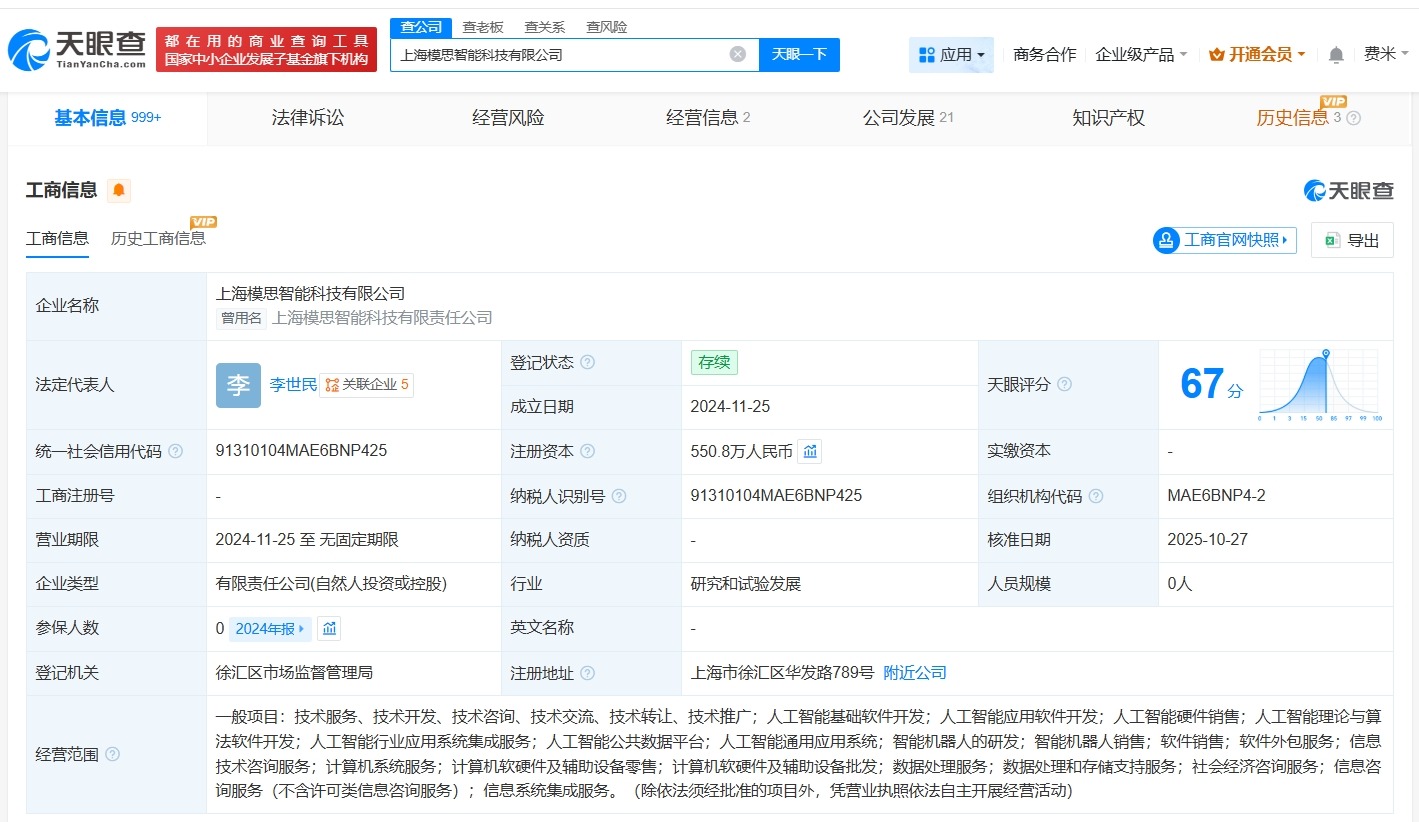Viewport: 1419px width, 822px height.
Task: Click the VIP badge on 历史信息
Action: coord(1334,103)
